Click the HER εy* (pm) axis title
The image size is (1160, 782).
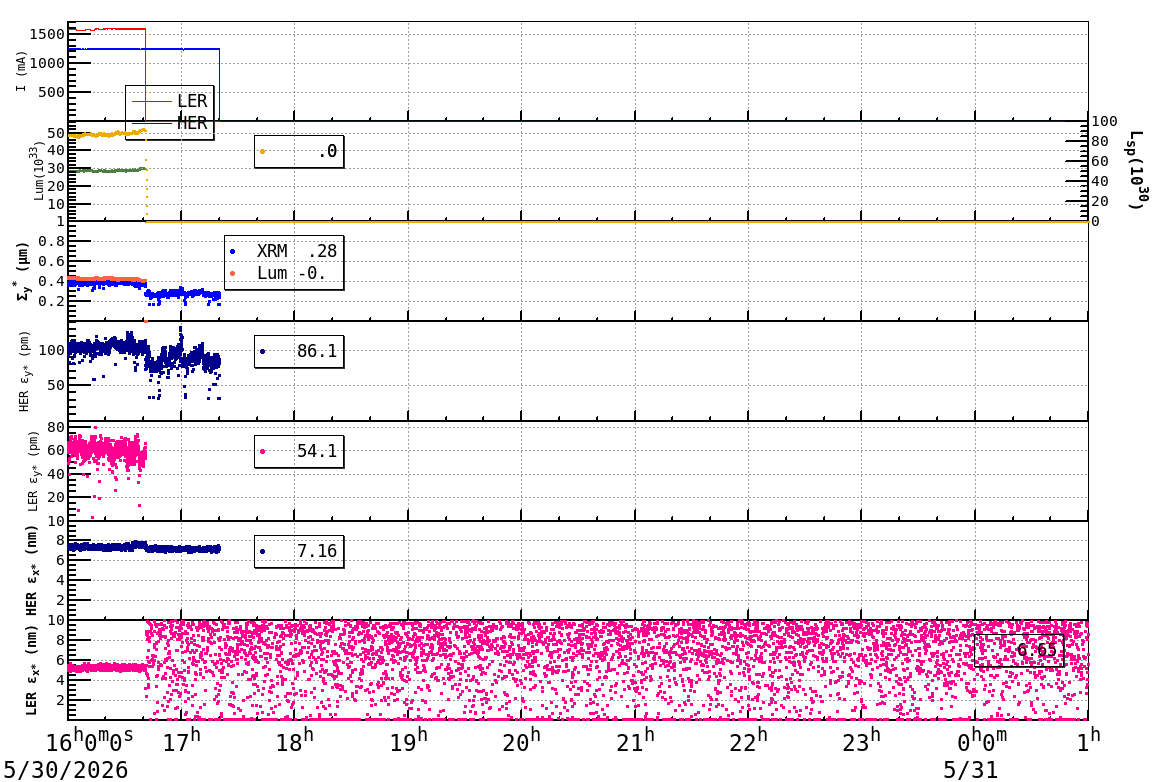tap(24, 371)
